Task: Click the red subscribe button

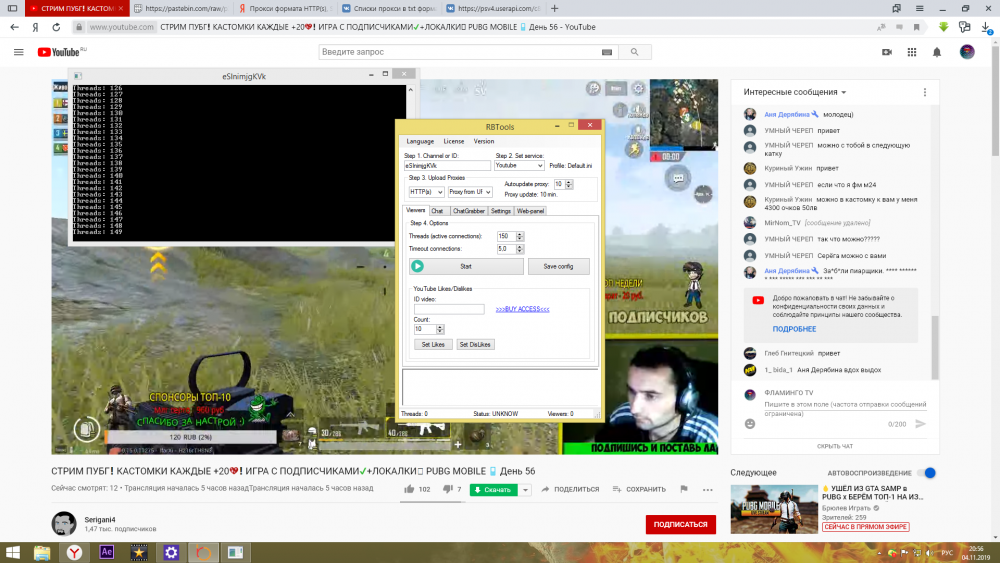Action: click(x=680, y=524)
